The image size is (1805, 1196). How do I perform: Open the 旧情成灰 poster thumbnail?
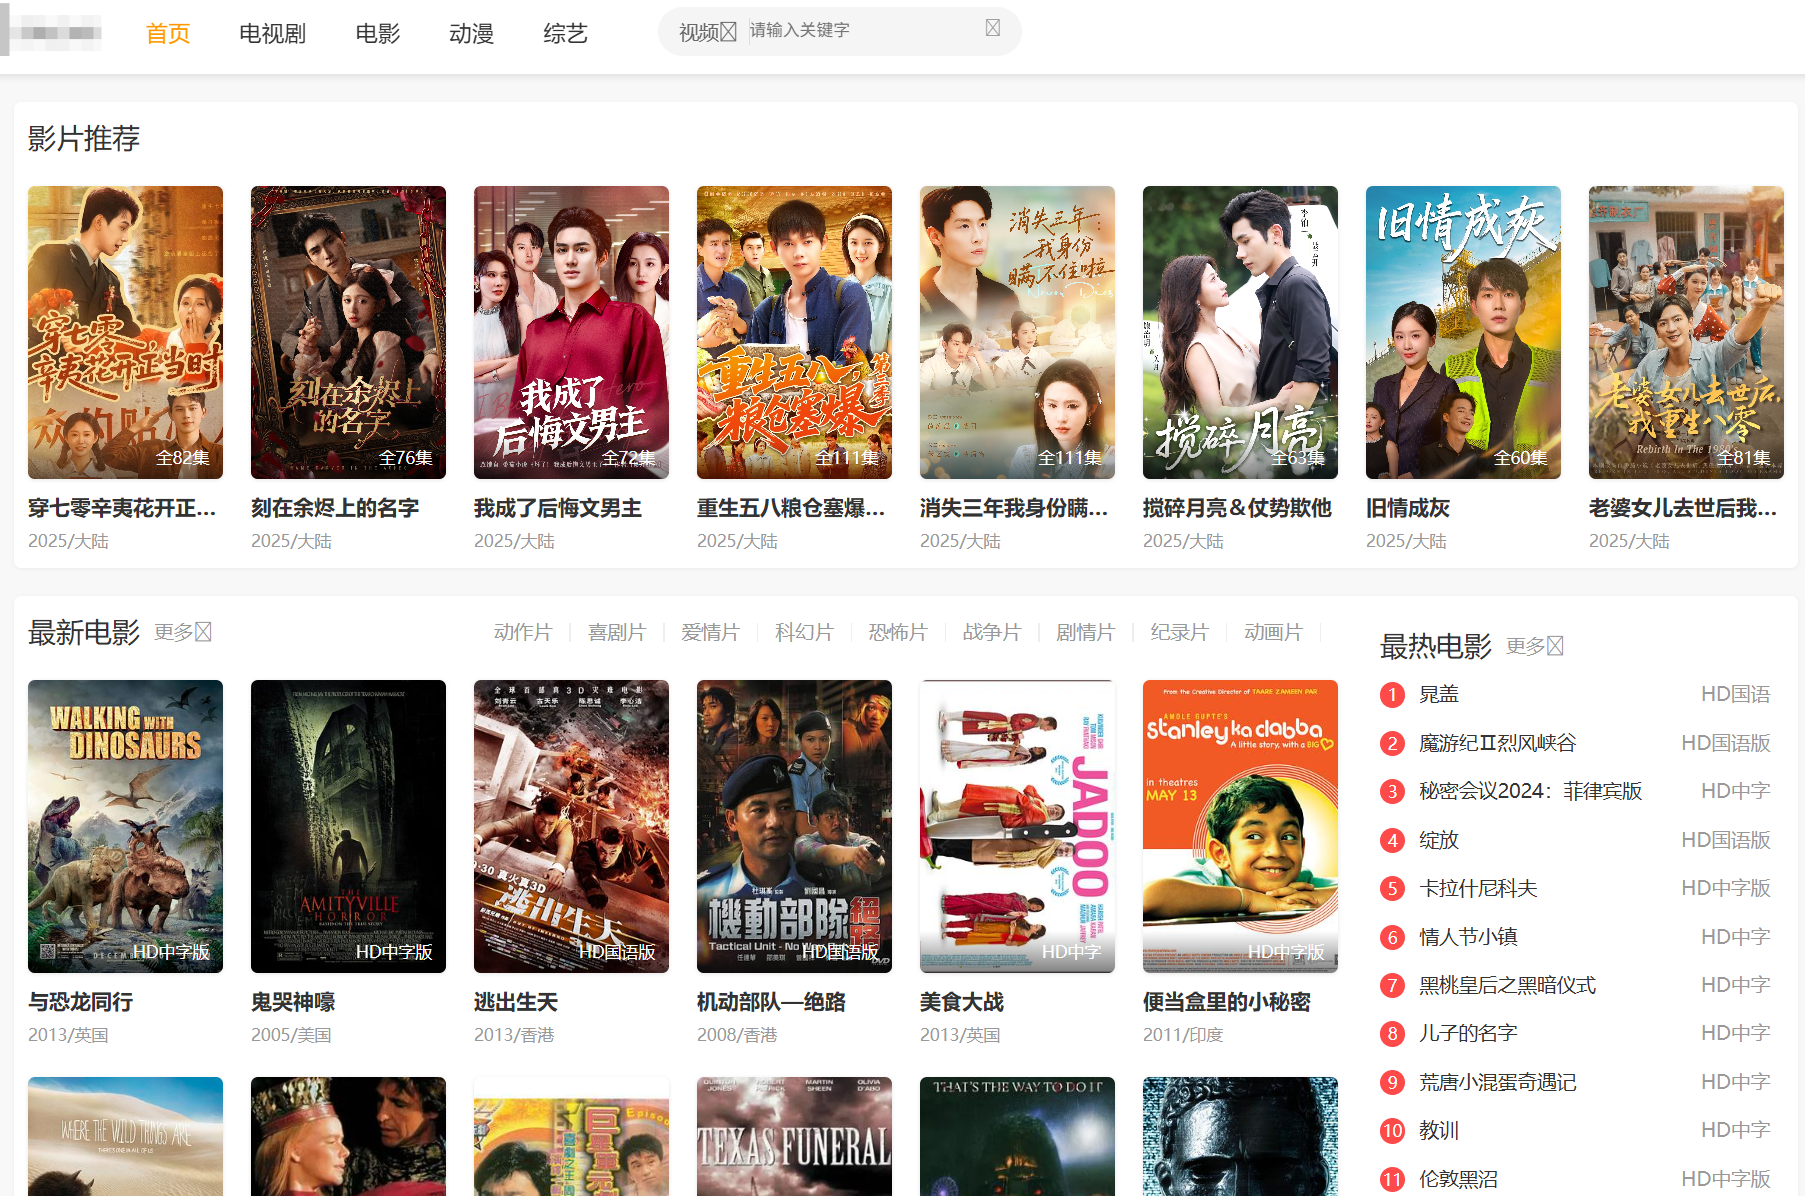1462,332
